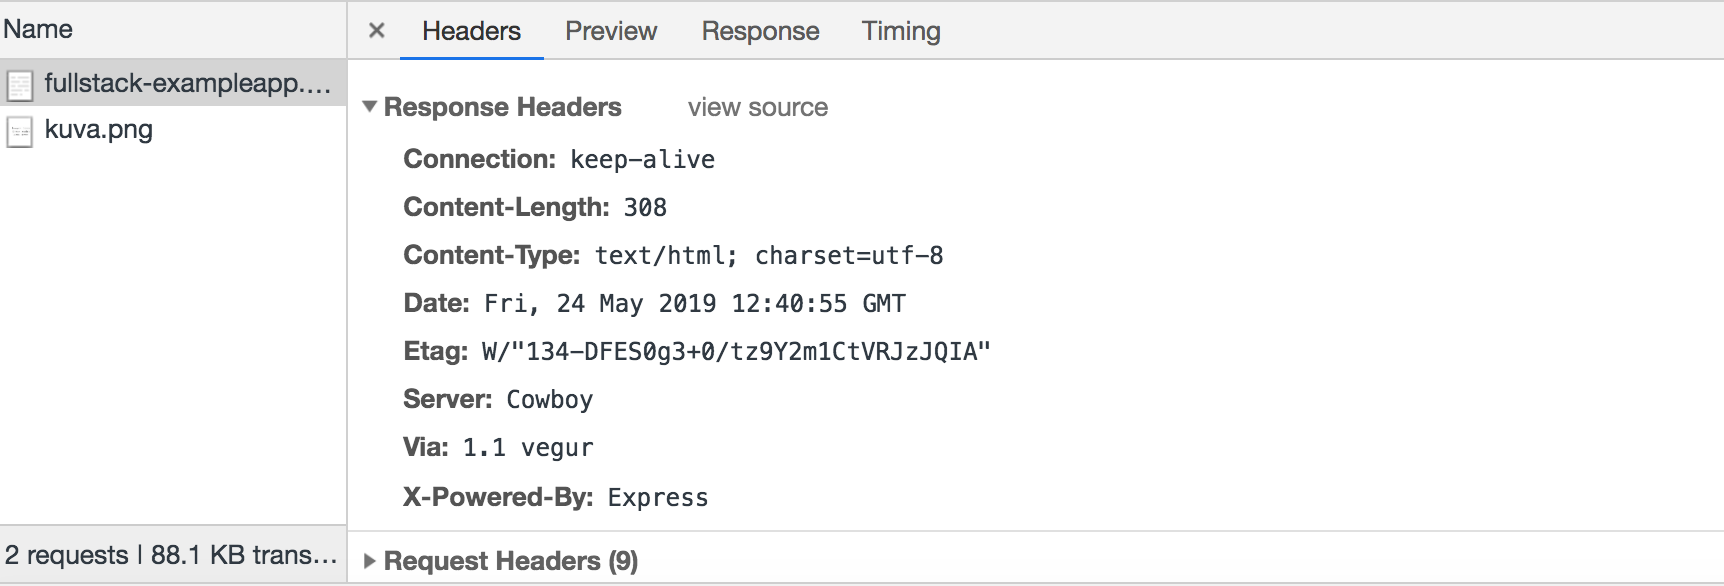Click the Connection keep-alive header value
1724x586 pixels.
(x=642, y=159)
